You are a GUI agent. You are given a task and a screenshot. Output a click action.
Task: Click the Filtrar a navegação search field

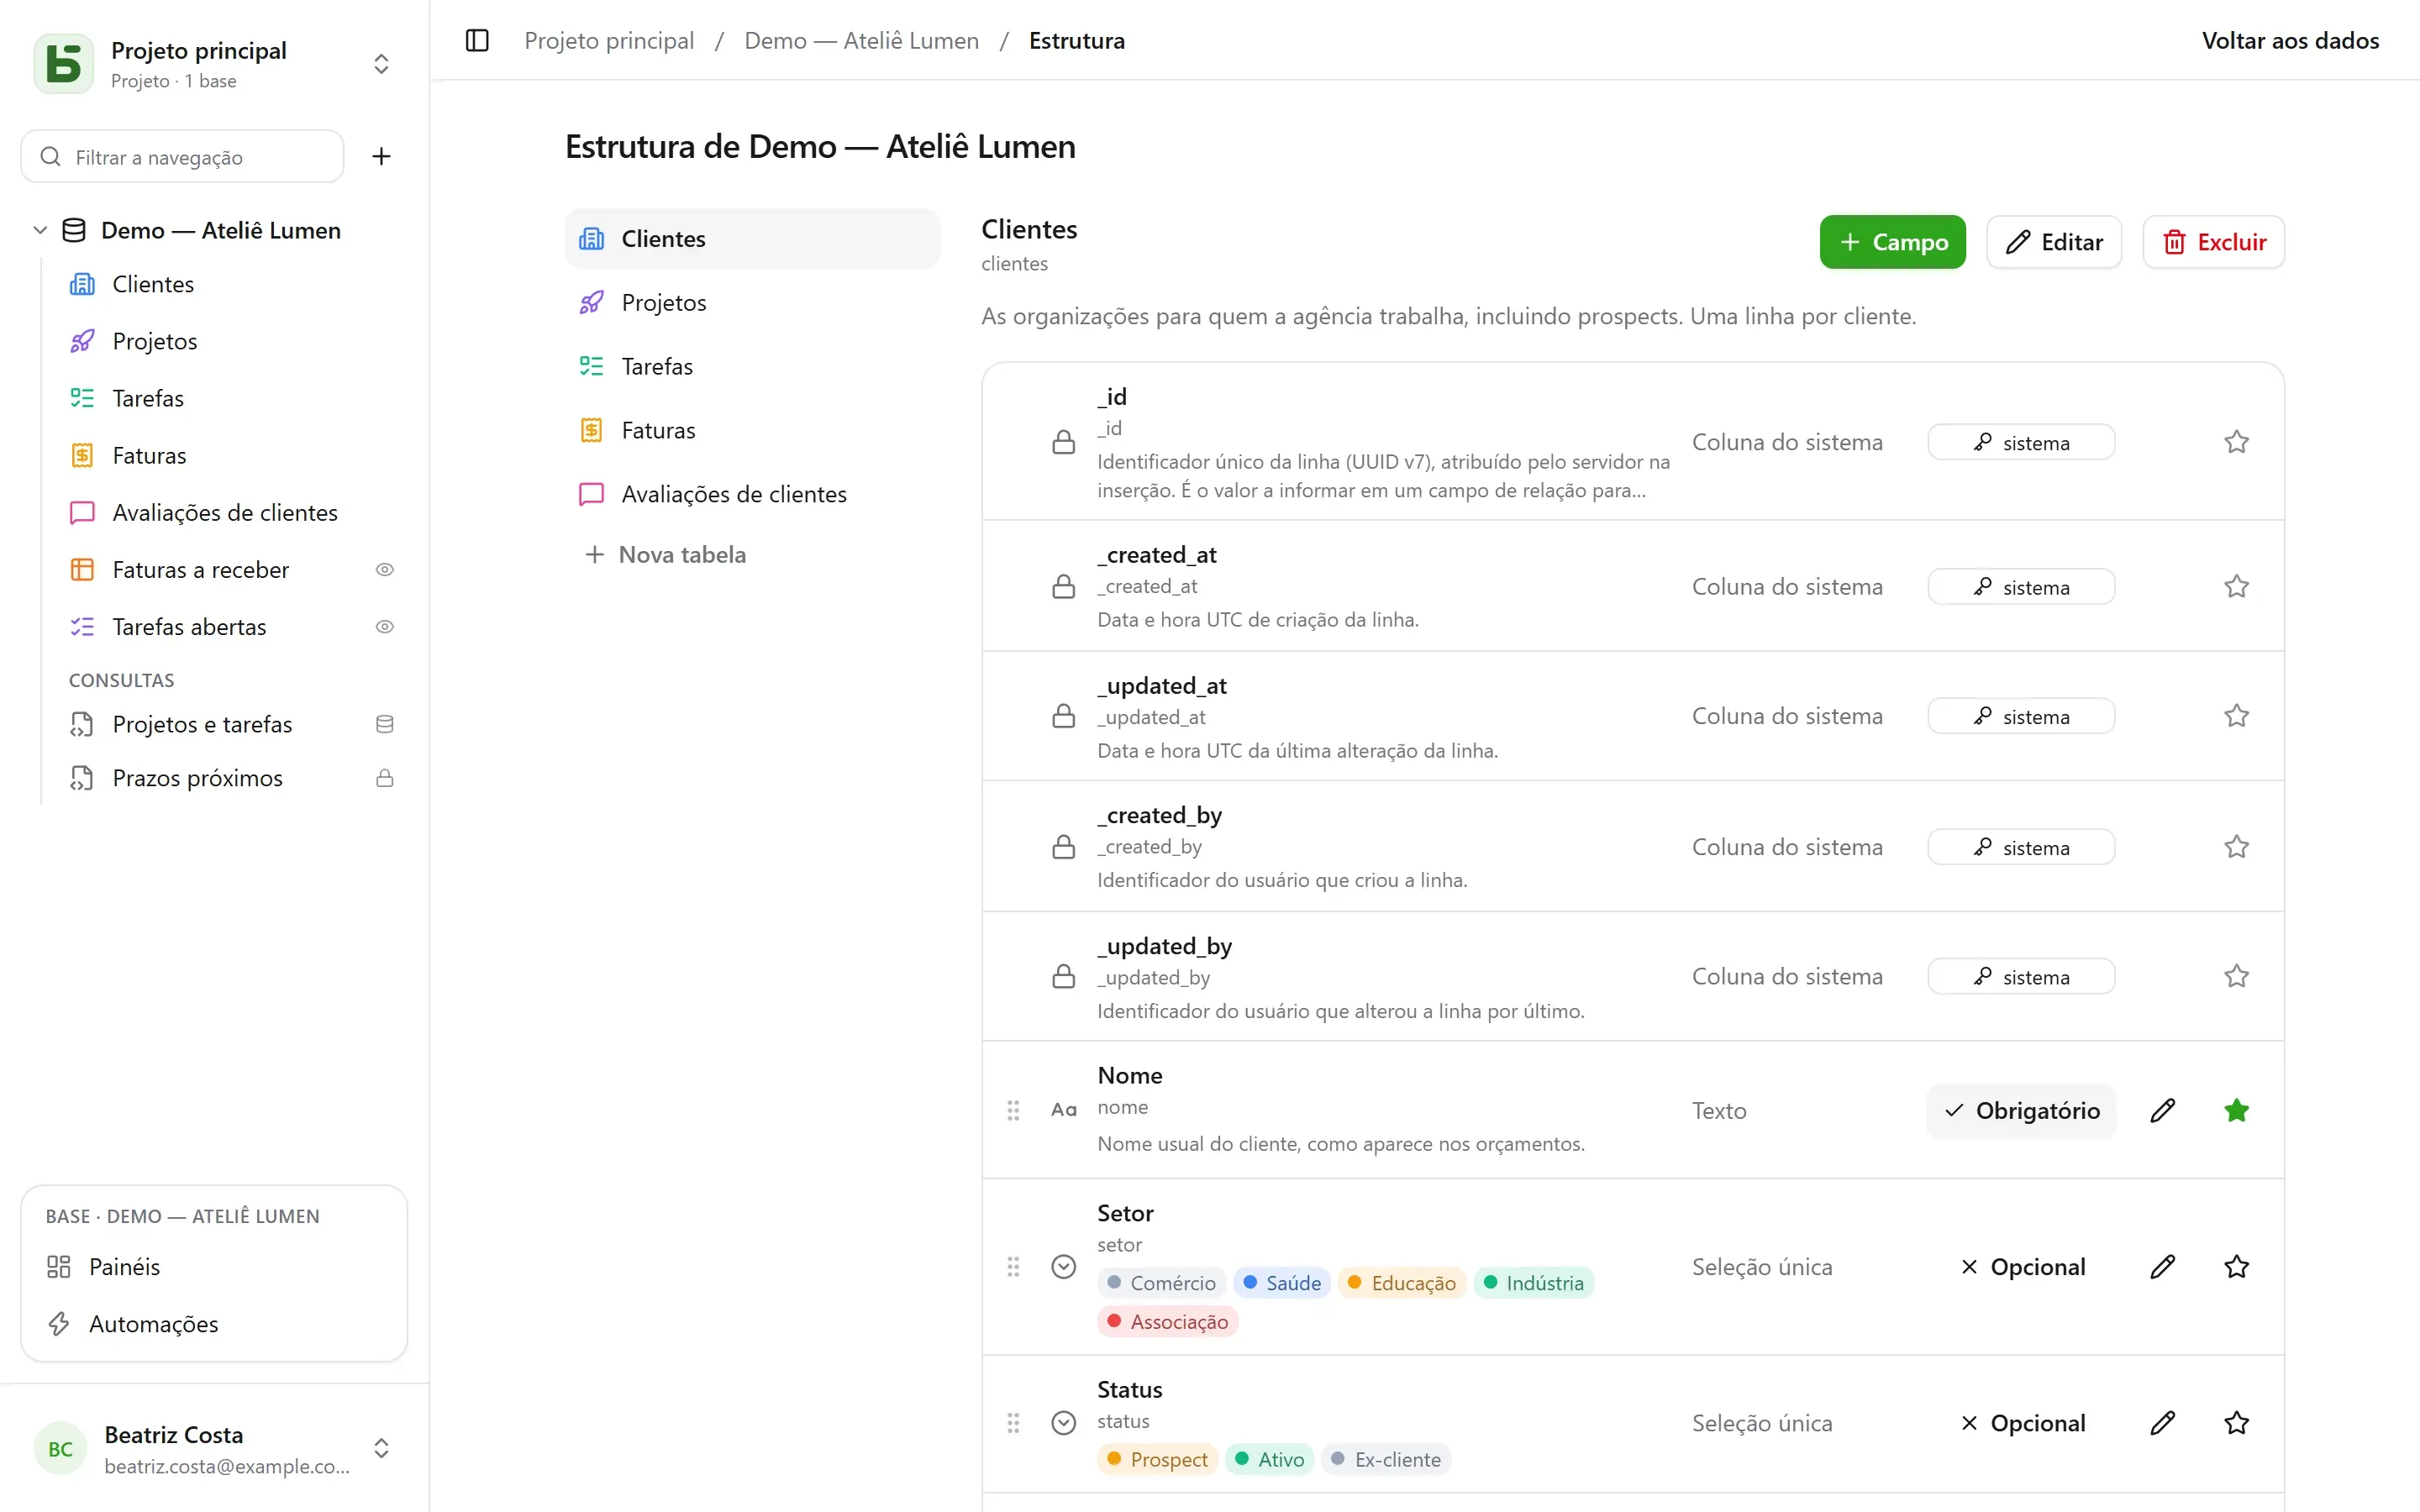click(182, 157)
